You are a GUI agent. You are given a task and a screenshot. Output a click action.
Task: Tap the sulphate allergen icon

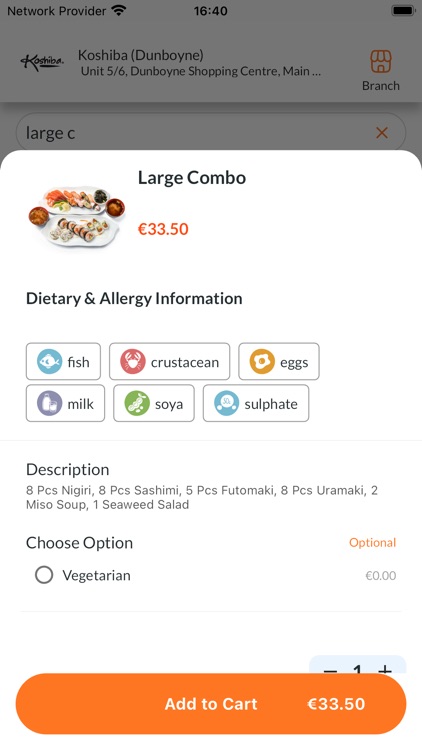227,403
